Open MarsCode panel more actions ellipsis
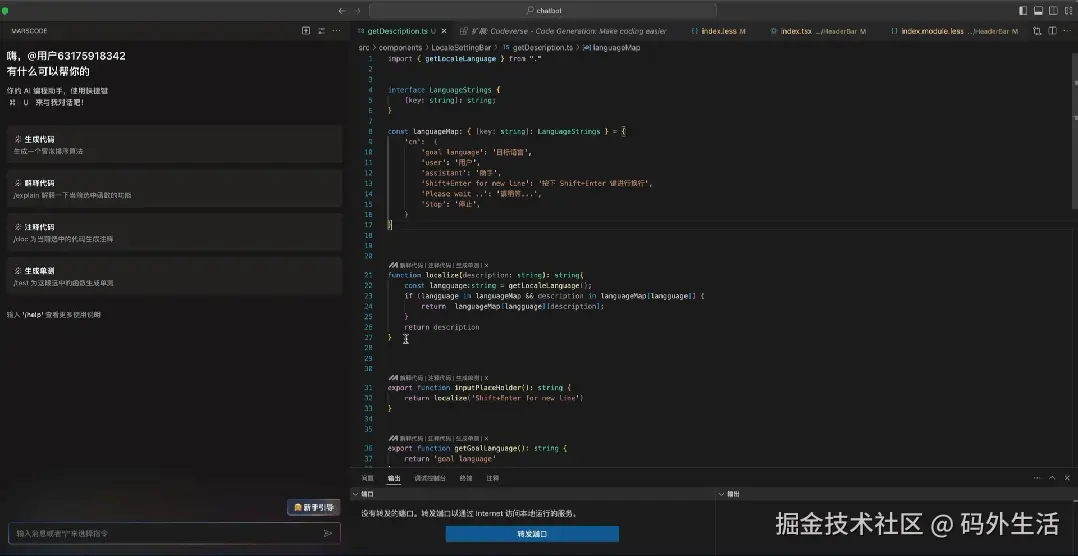This screenshot has height=556, width=1078. [336, 31]
